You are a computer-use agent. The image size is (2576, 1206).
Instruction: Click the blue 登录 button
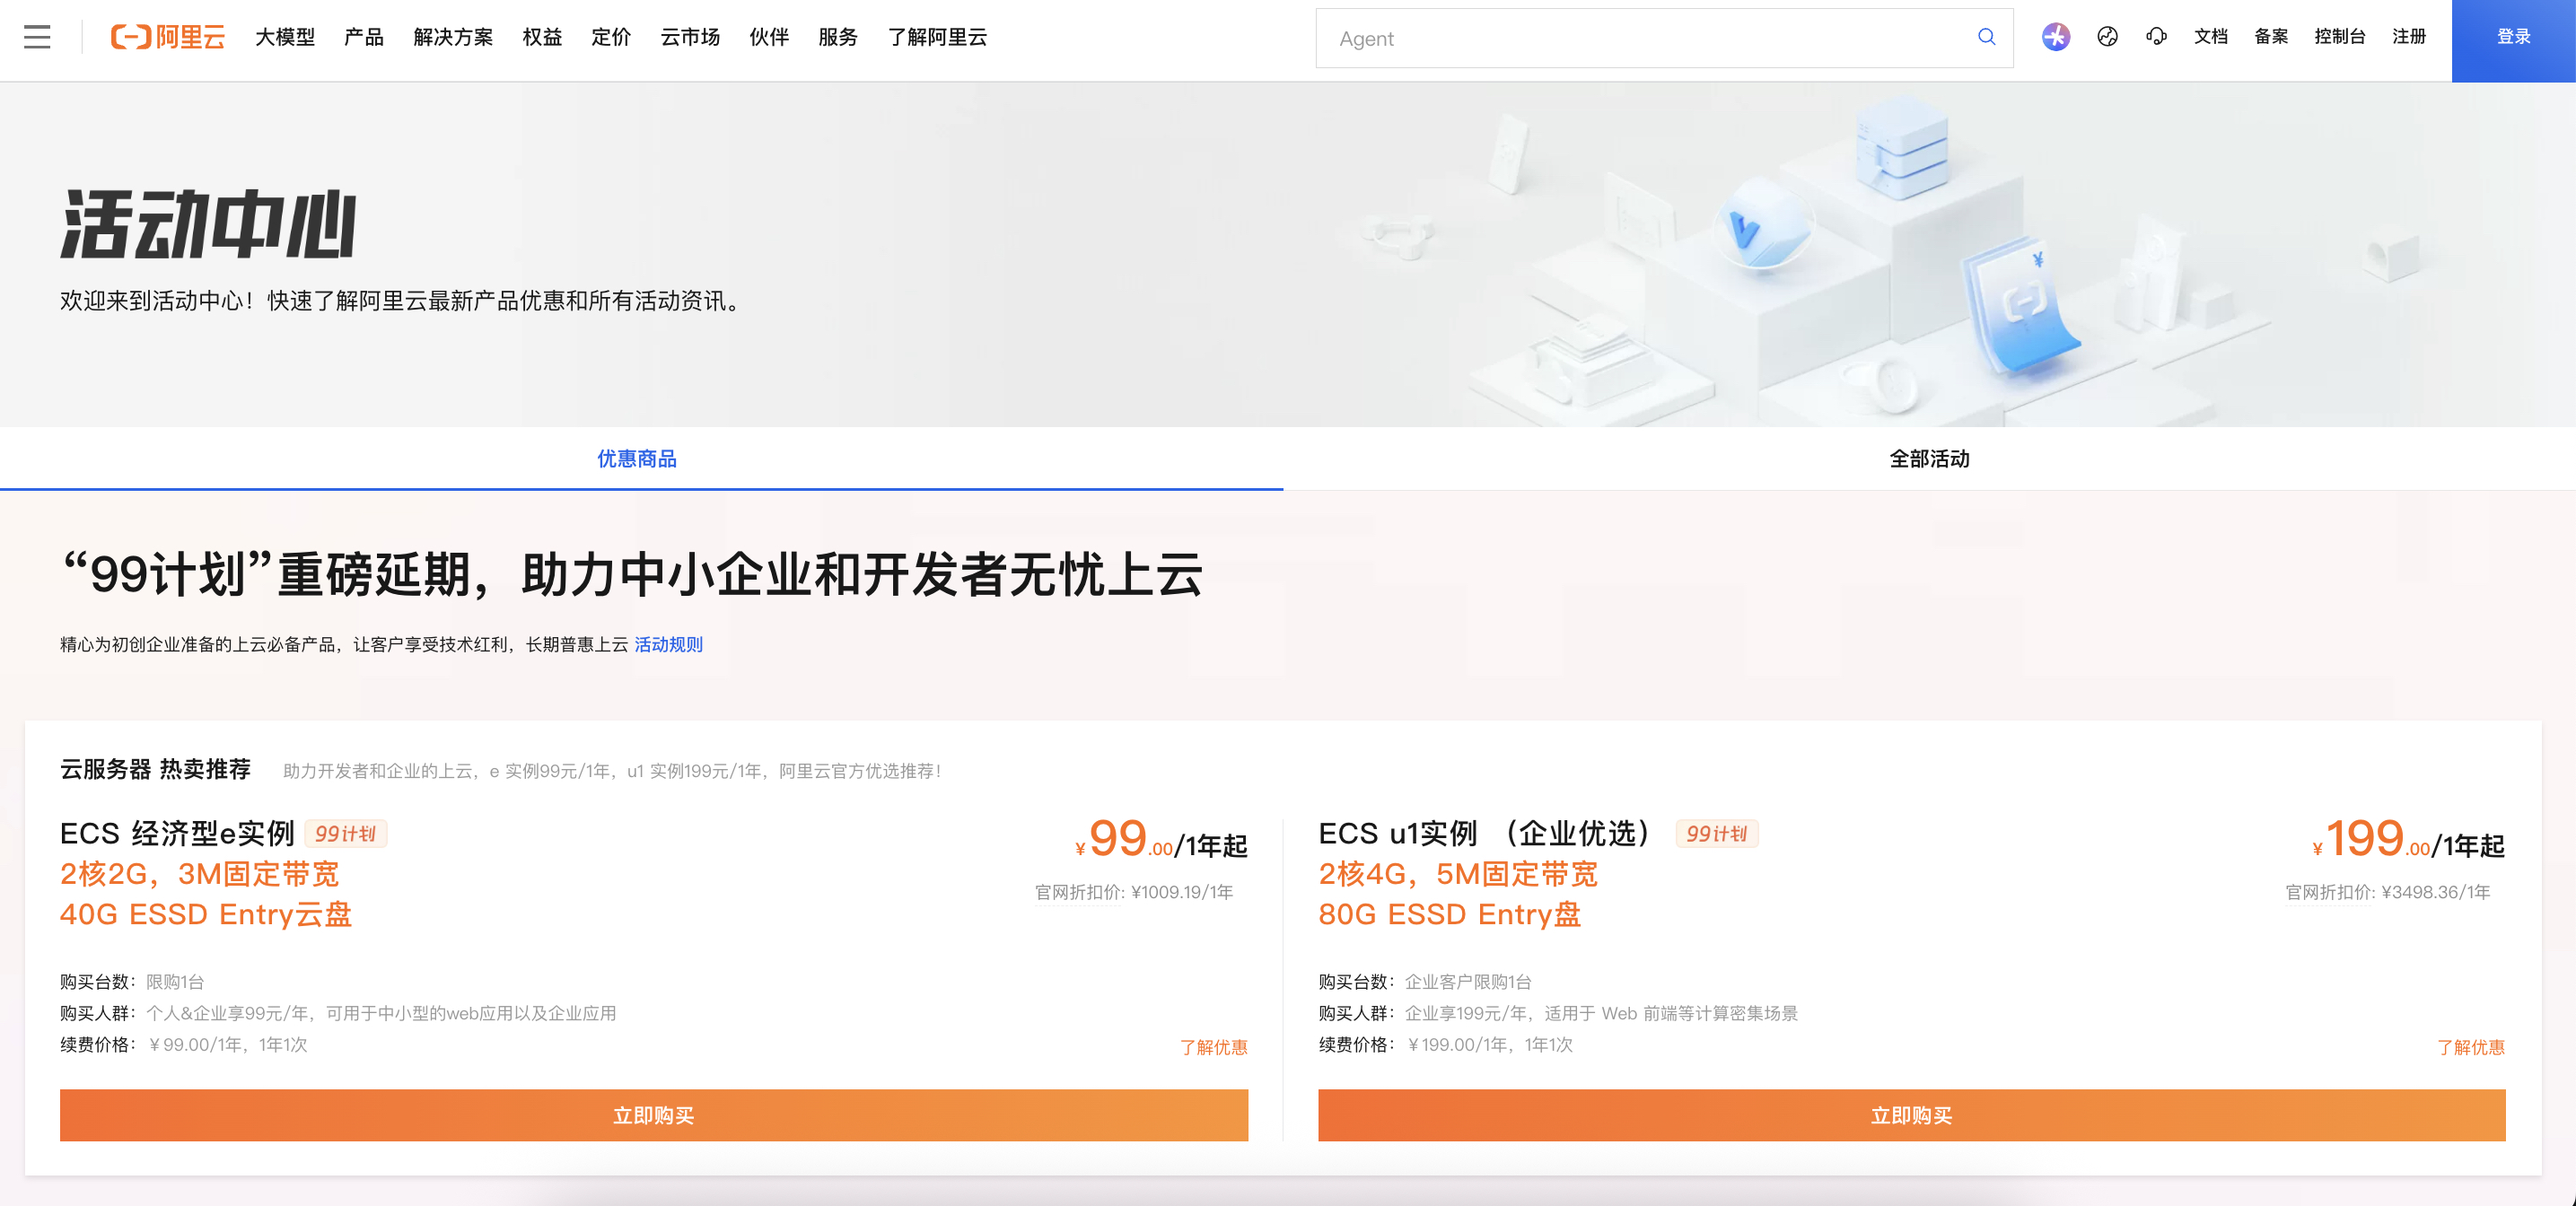[2513, 40]
